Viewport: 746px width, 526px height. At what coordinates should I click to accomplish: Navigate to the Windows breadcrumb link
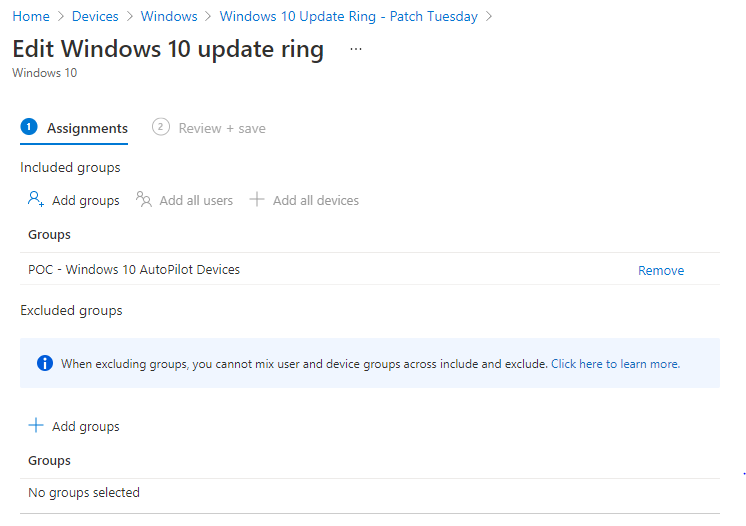[169, 16]
